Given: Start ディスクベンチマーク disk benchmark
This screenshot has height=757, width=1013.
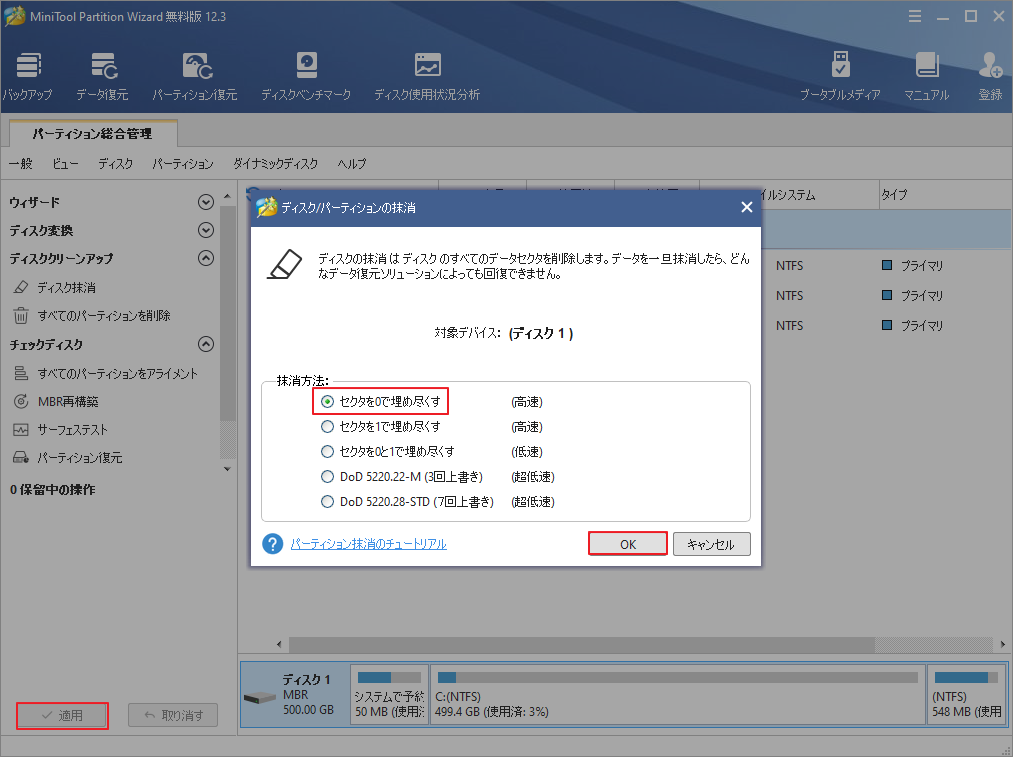Looking at the screenshot, I should 306,76.
